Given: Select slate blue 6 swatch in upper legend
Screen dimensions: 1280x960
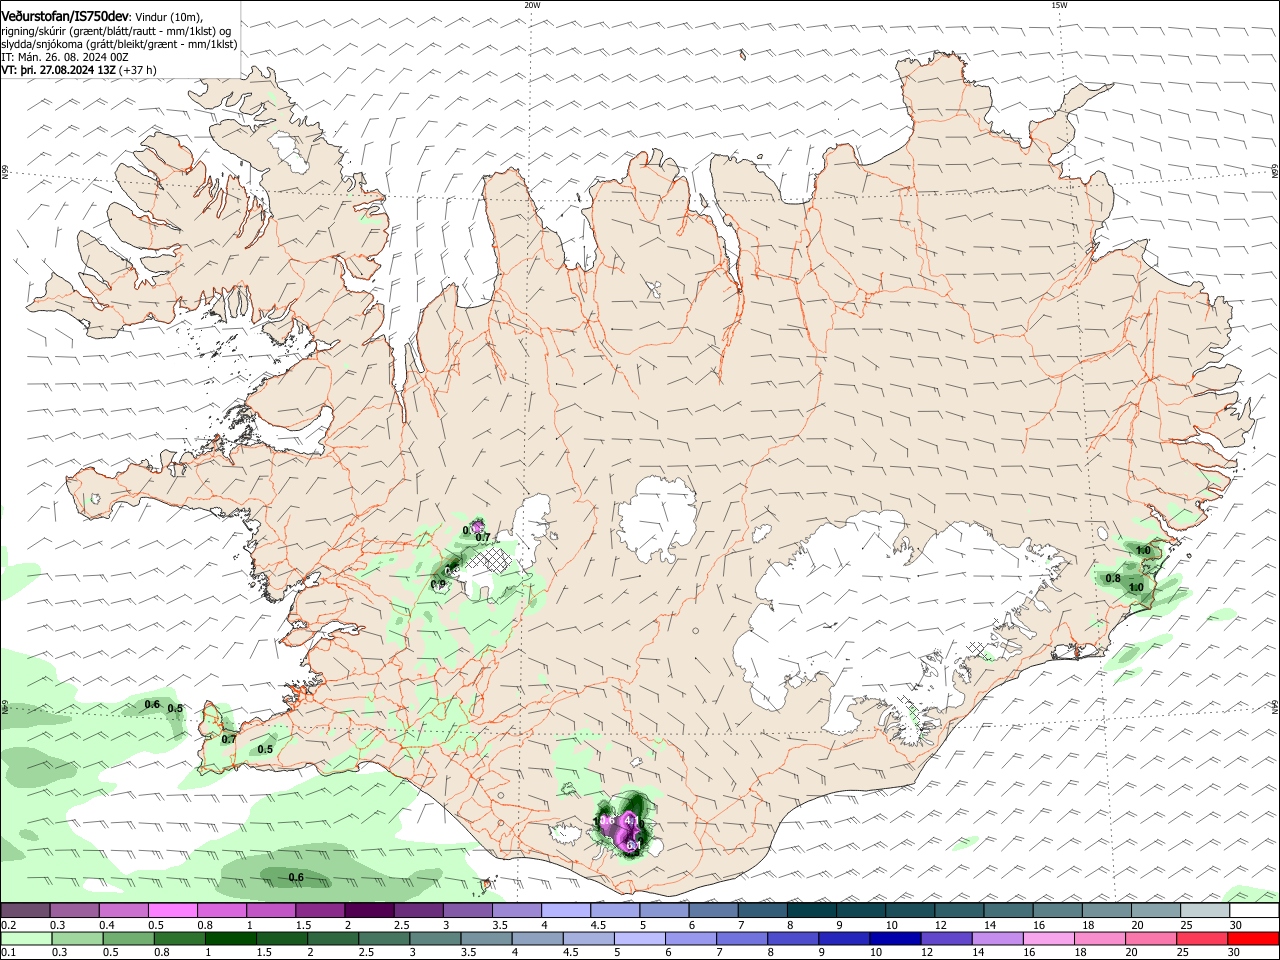Looking at the screenshot, I should click(x=713, y=910).
